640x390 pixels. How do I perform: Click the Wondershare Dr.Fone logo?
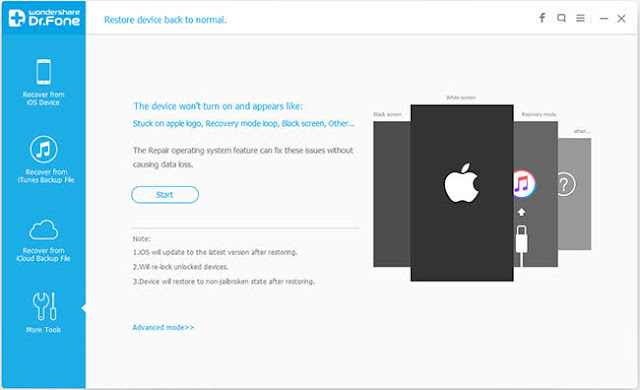[44, 18]
